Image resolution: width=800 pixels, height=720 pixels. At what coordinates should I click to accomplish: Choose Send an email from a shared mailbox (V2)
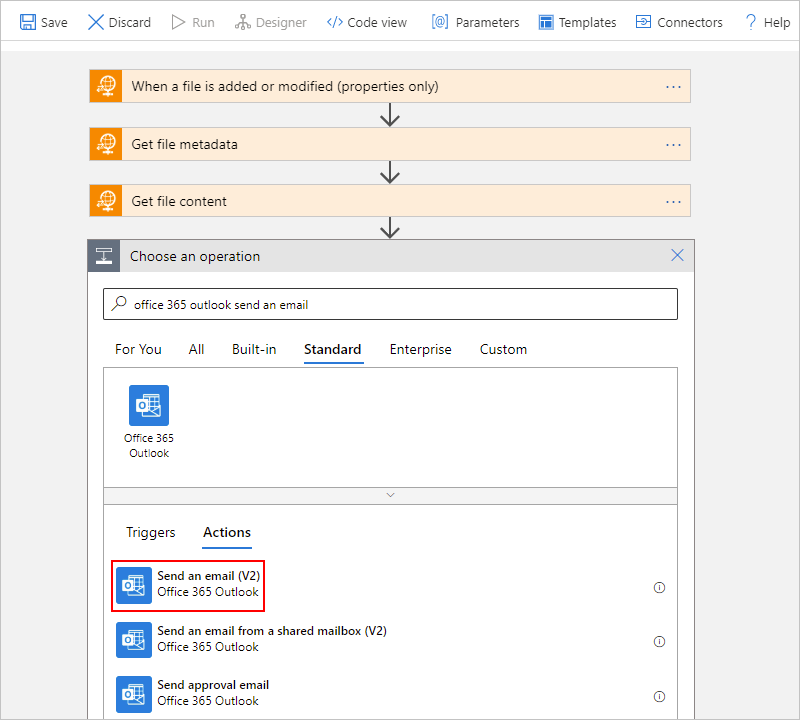pyautogui.click(x=271, y=639)
